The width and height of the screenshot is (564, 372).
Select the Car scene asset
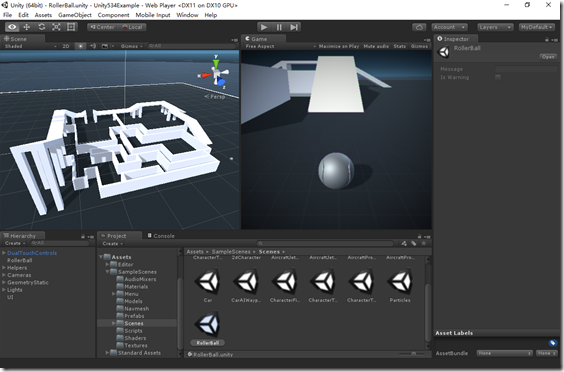(208, 286)
